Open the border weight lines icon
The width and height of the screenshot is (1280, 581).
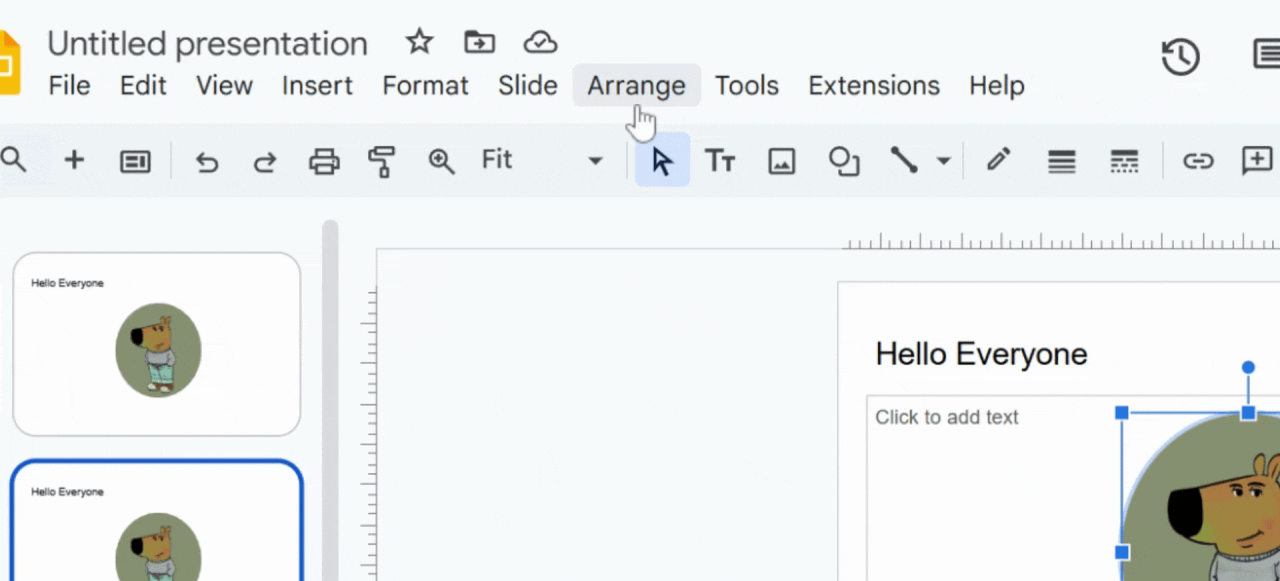(x=1061, y=161)
